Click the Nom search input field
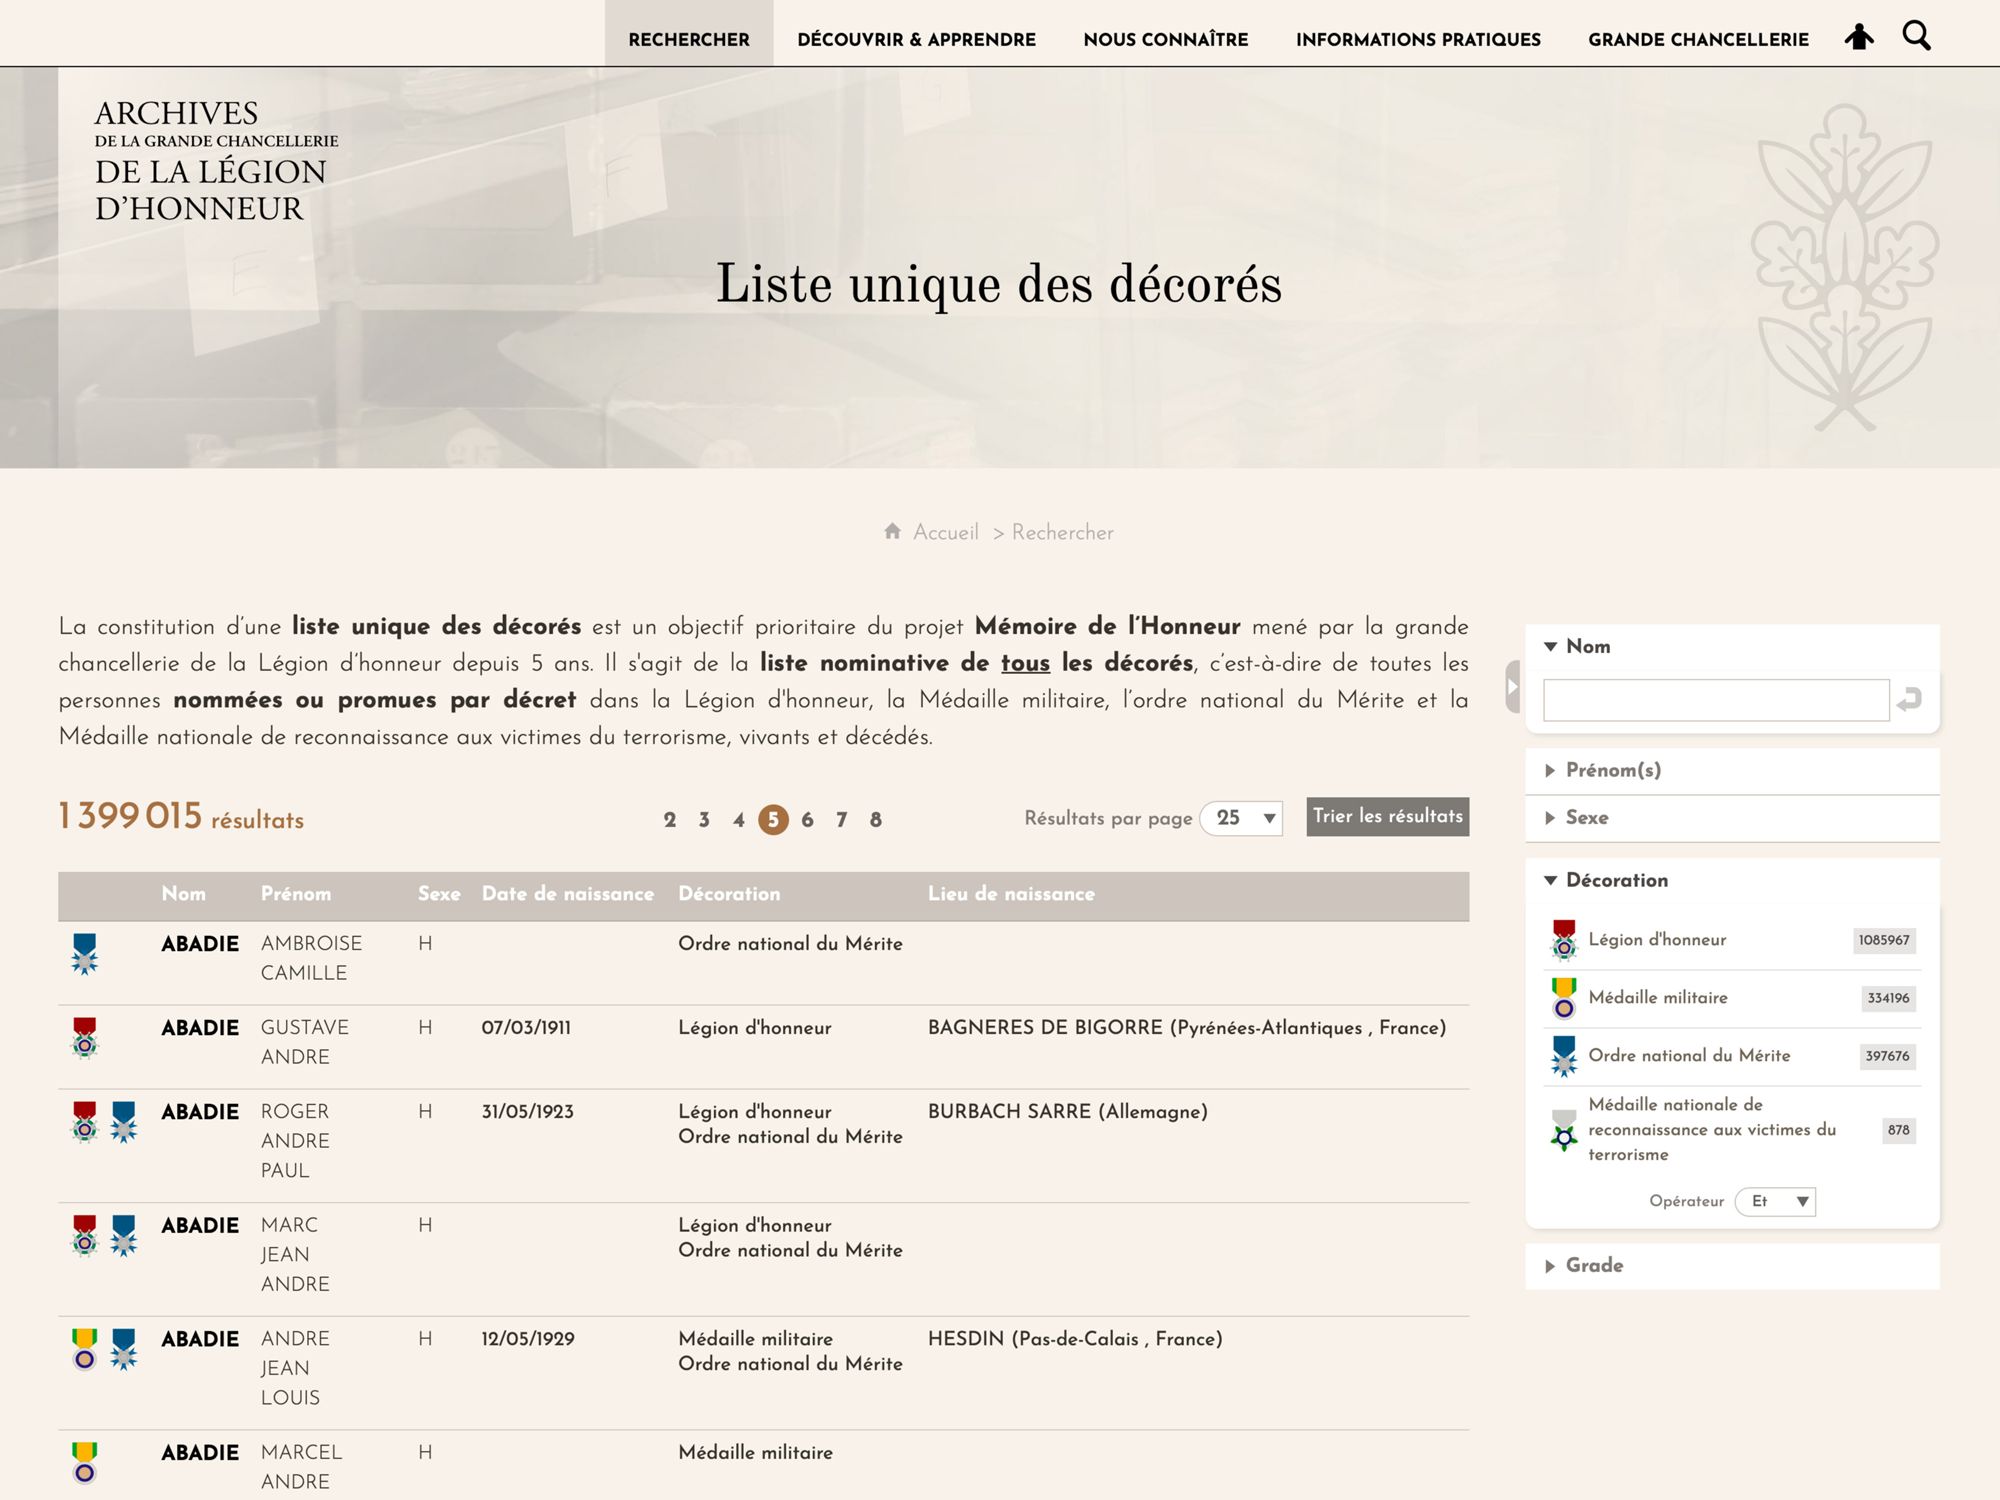Viewport: 2000px width, 1500px height. pyautogui.click(x=1715, y=700)
